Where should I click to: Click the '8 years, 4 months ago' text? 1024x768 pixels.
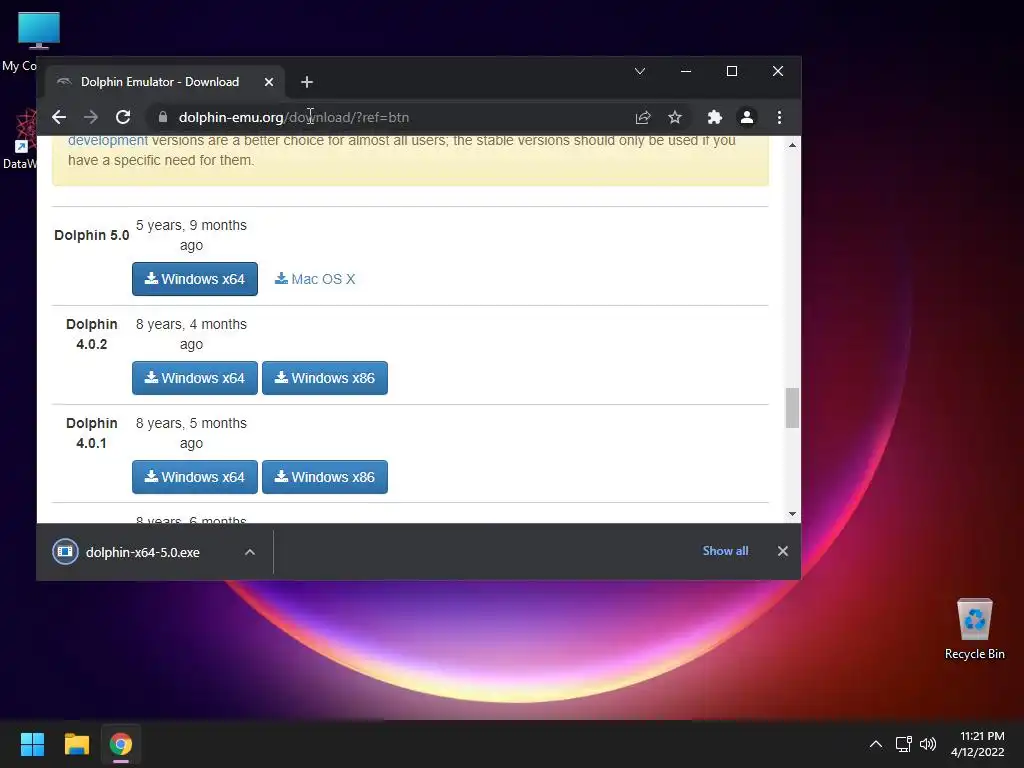tap(191, 334)
